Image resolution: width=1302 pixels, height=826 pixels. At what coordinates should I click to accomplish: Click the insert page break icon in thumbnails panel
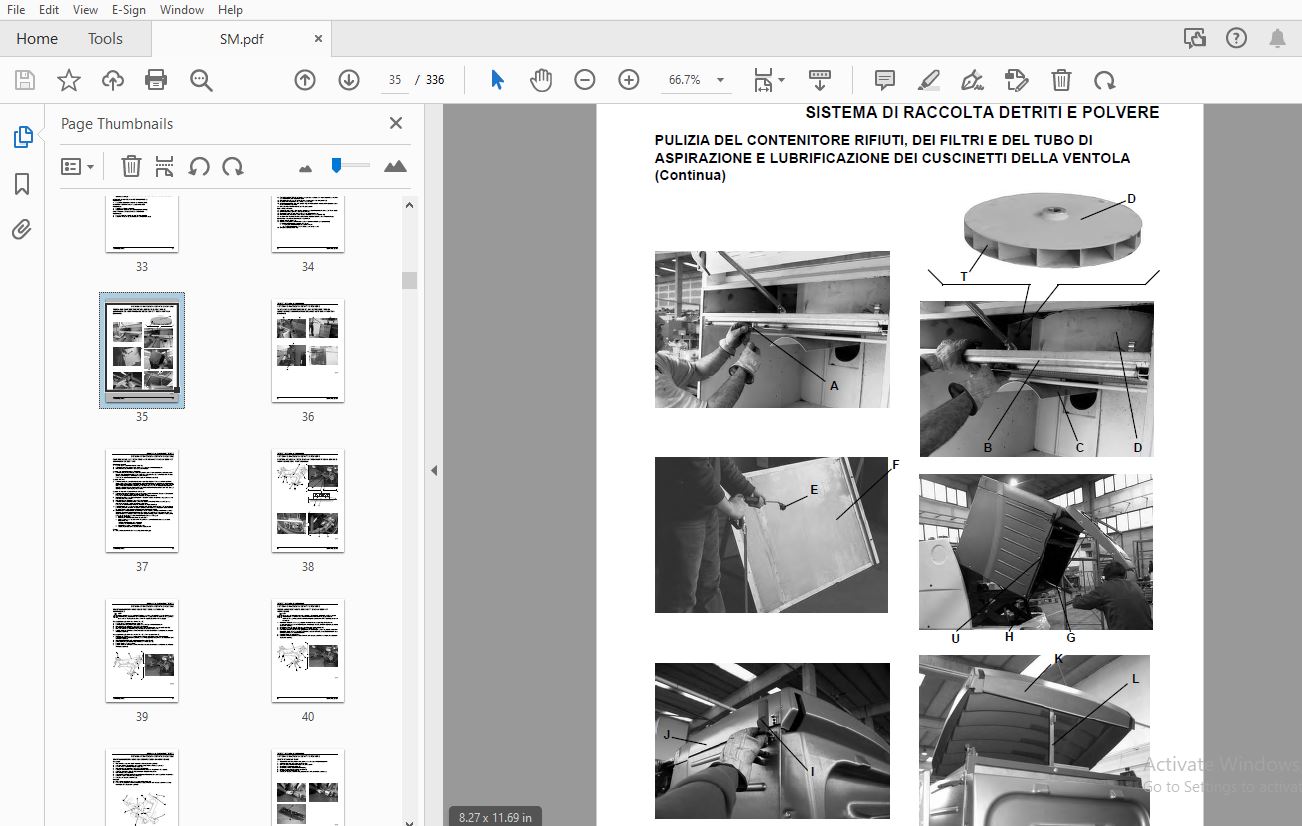[165, 166]
